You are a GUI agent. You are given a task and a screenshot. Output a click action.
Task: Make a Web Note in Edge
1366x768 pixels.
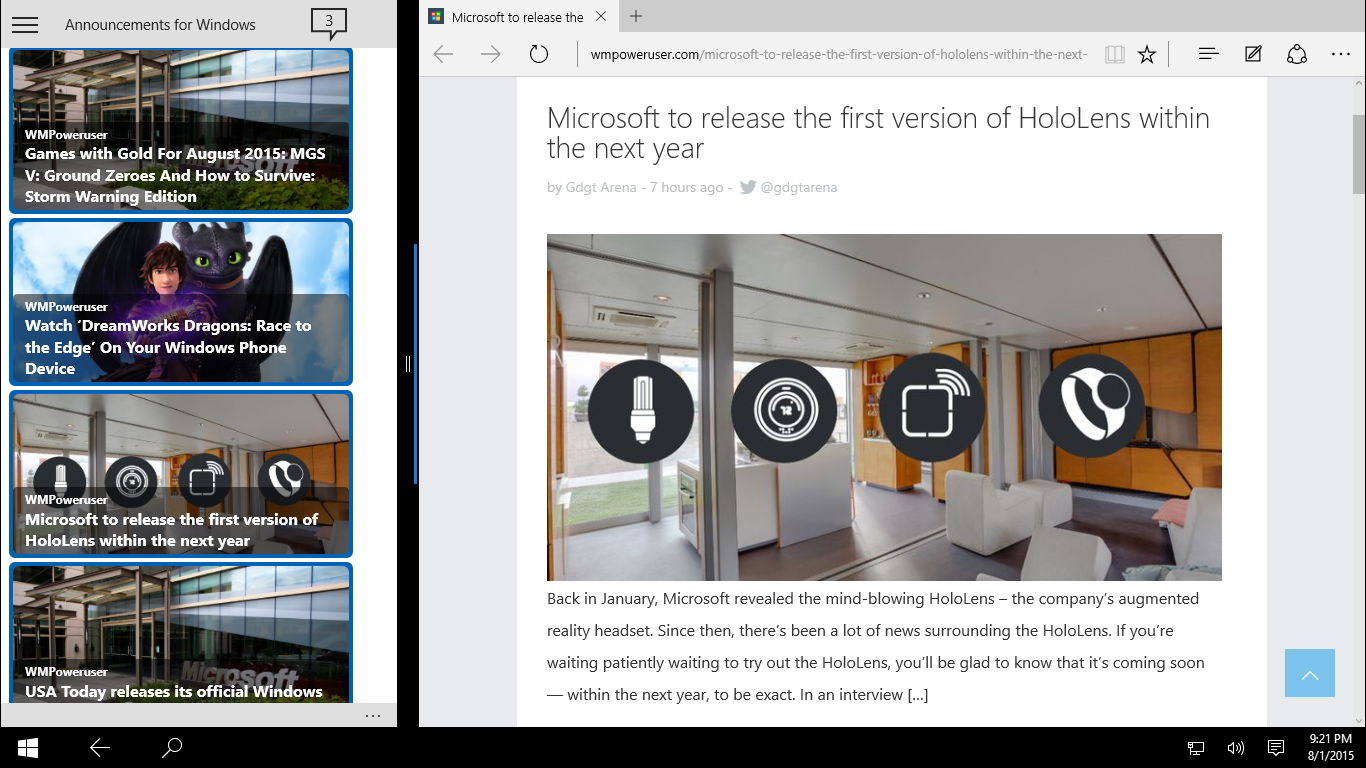(x=1253, y=54)
